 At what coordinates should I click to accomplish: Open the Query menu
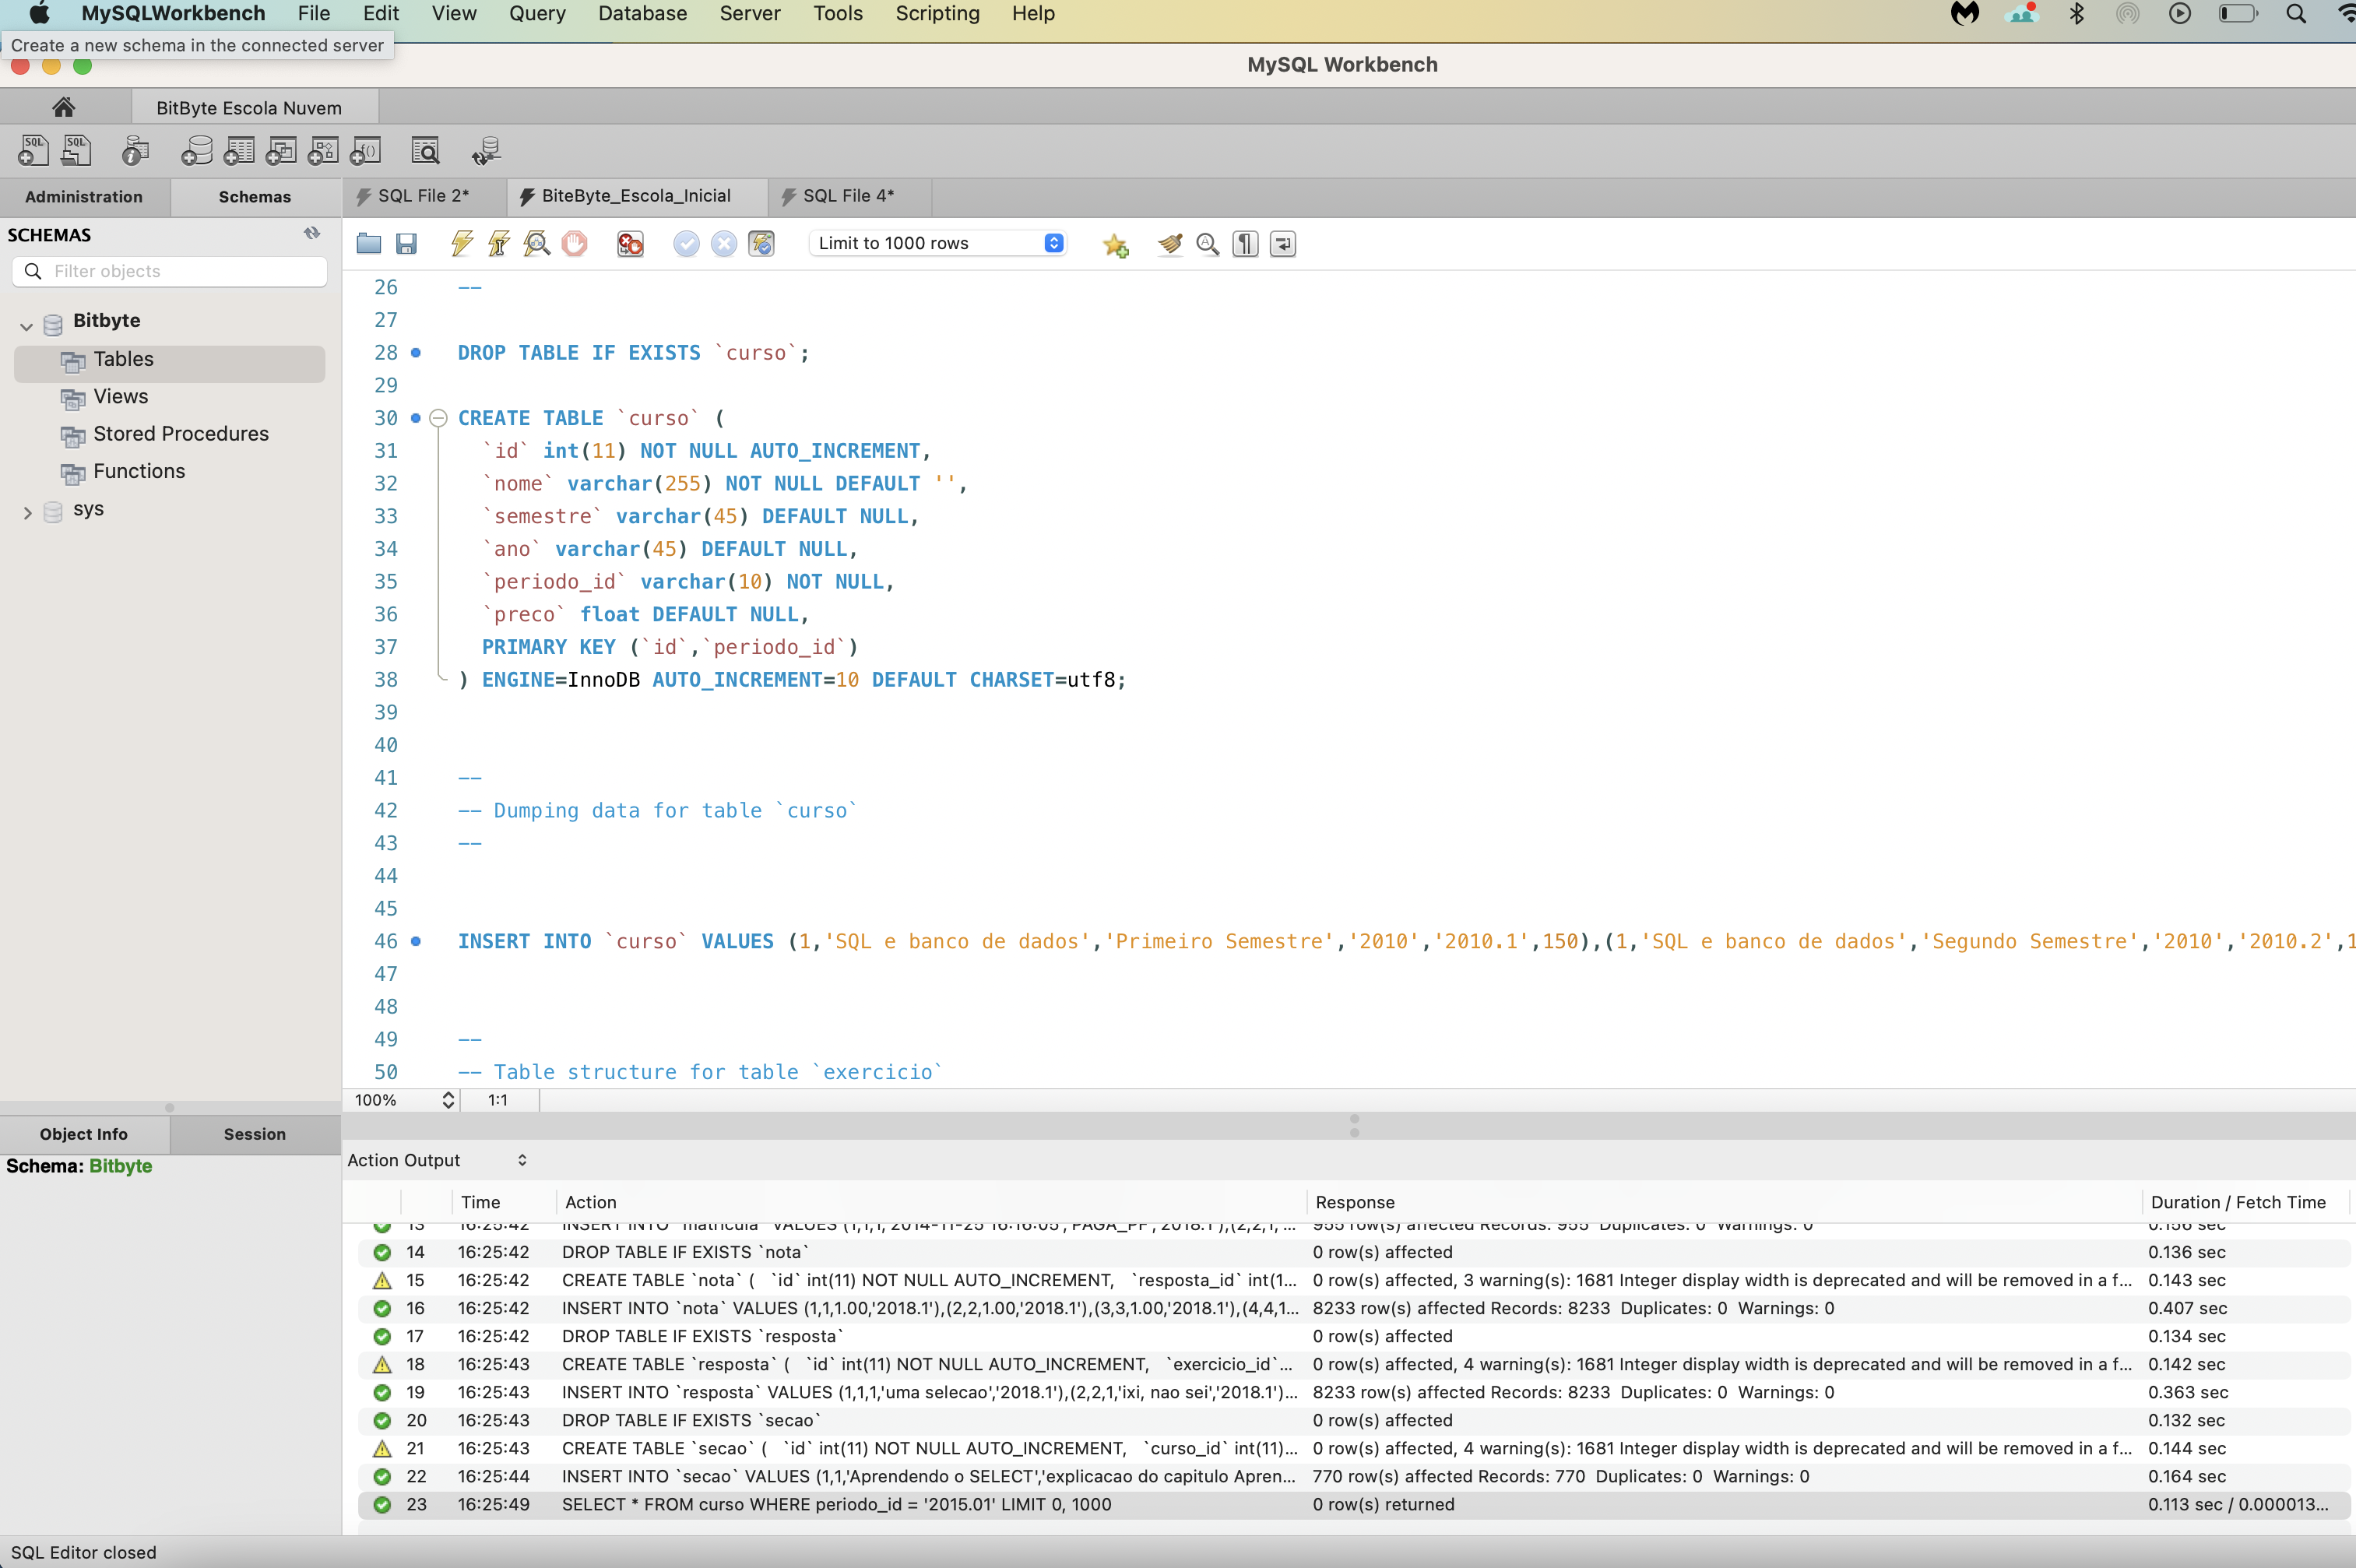pyautogui.click(x=537, y=14)
